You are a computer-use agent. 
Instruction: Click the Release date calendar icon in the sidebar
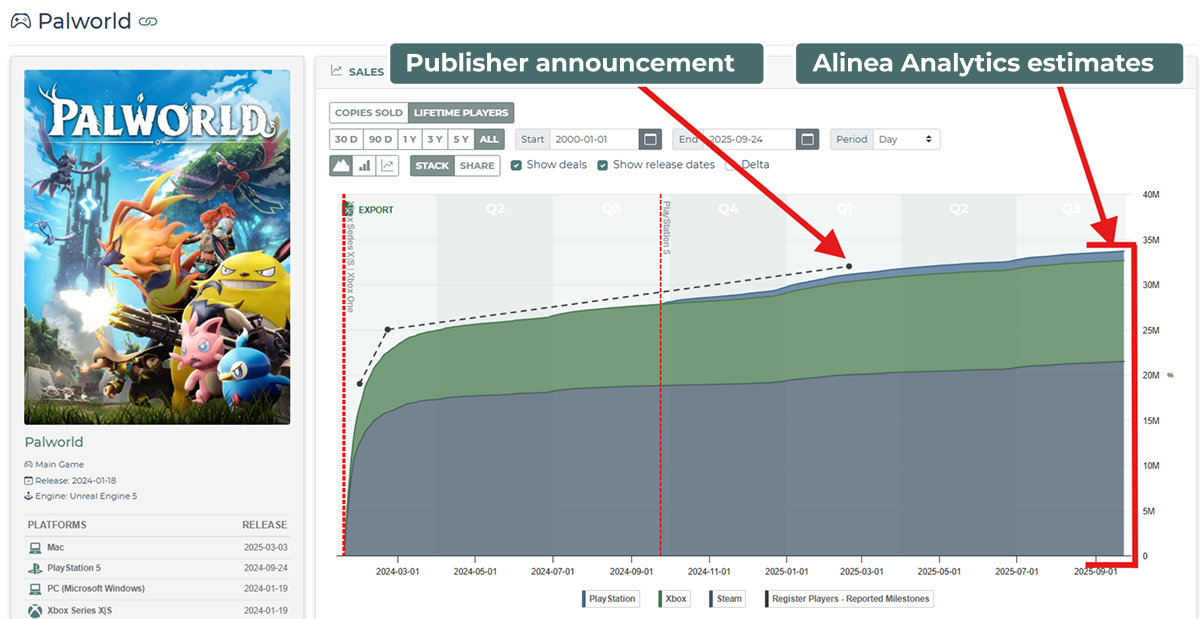tap(28, 481)
